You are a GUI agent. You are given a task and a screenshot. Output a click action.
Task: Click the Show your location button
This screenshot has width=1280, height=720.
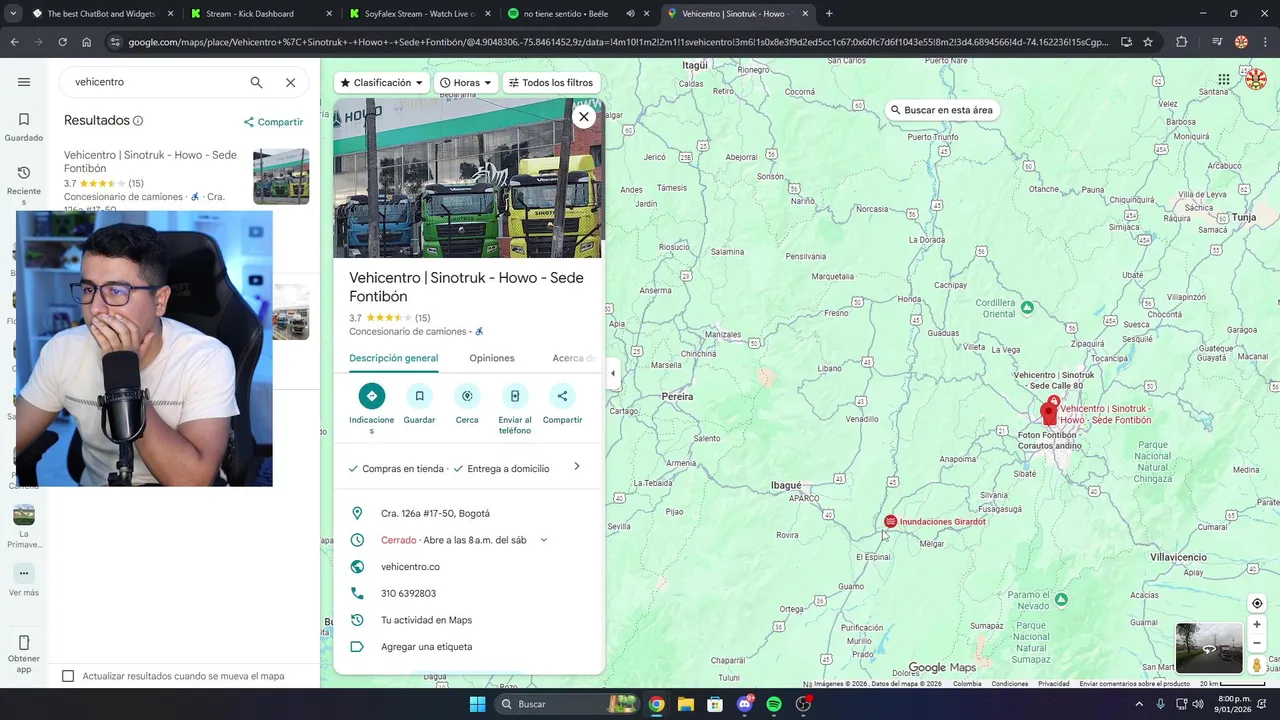1257,603
